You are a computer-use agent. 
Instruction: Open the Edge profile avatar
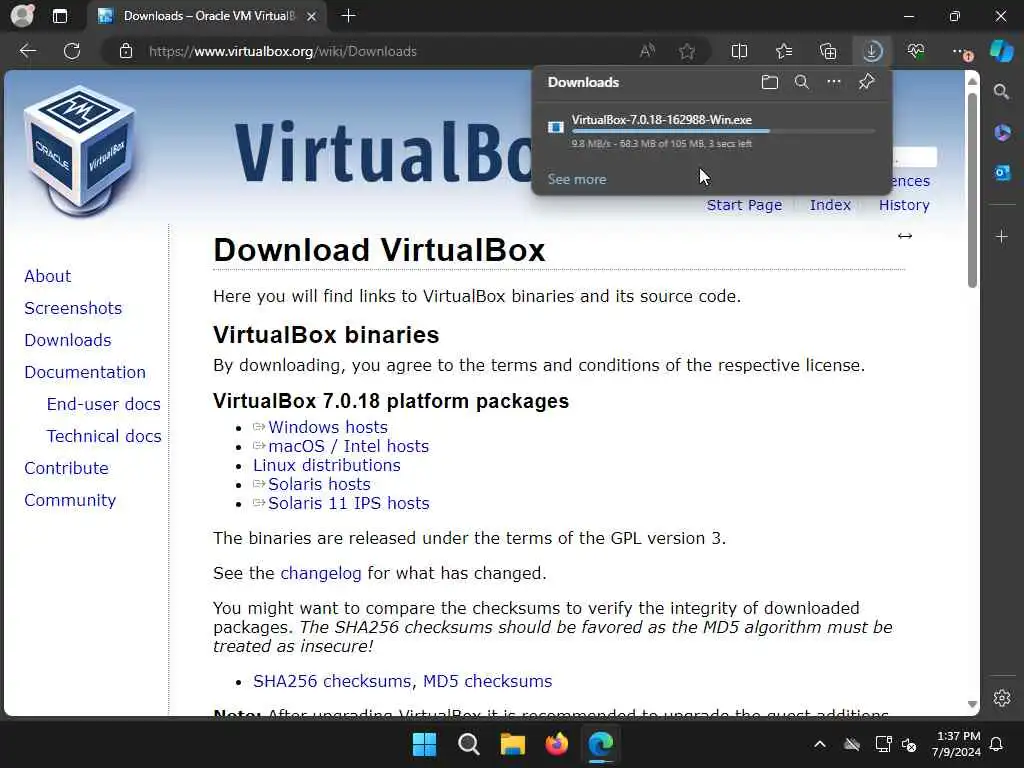click(22, 15)
